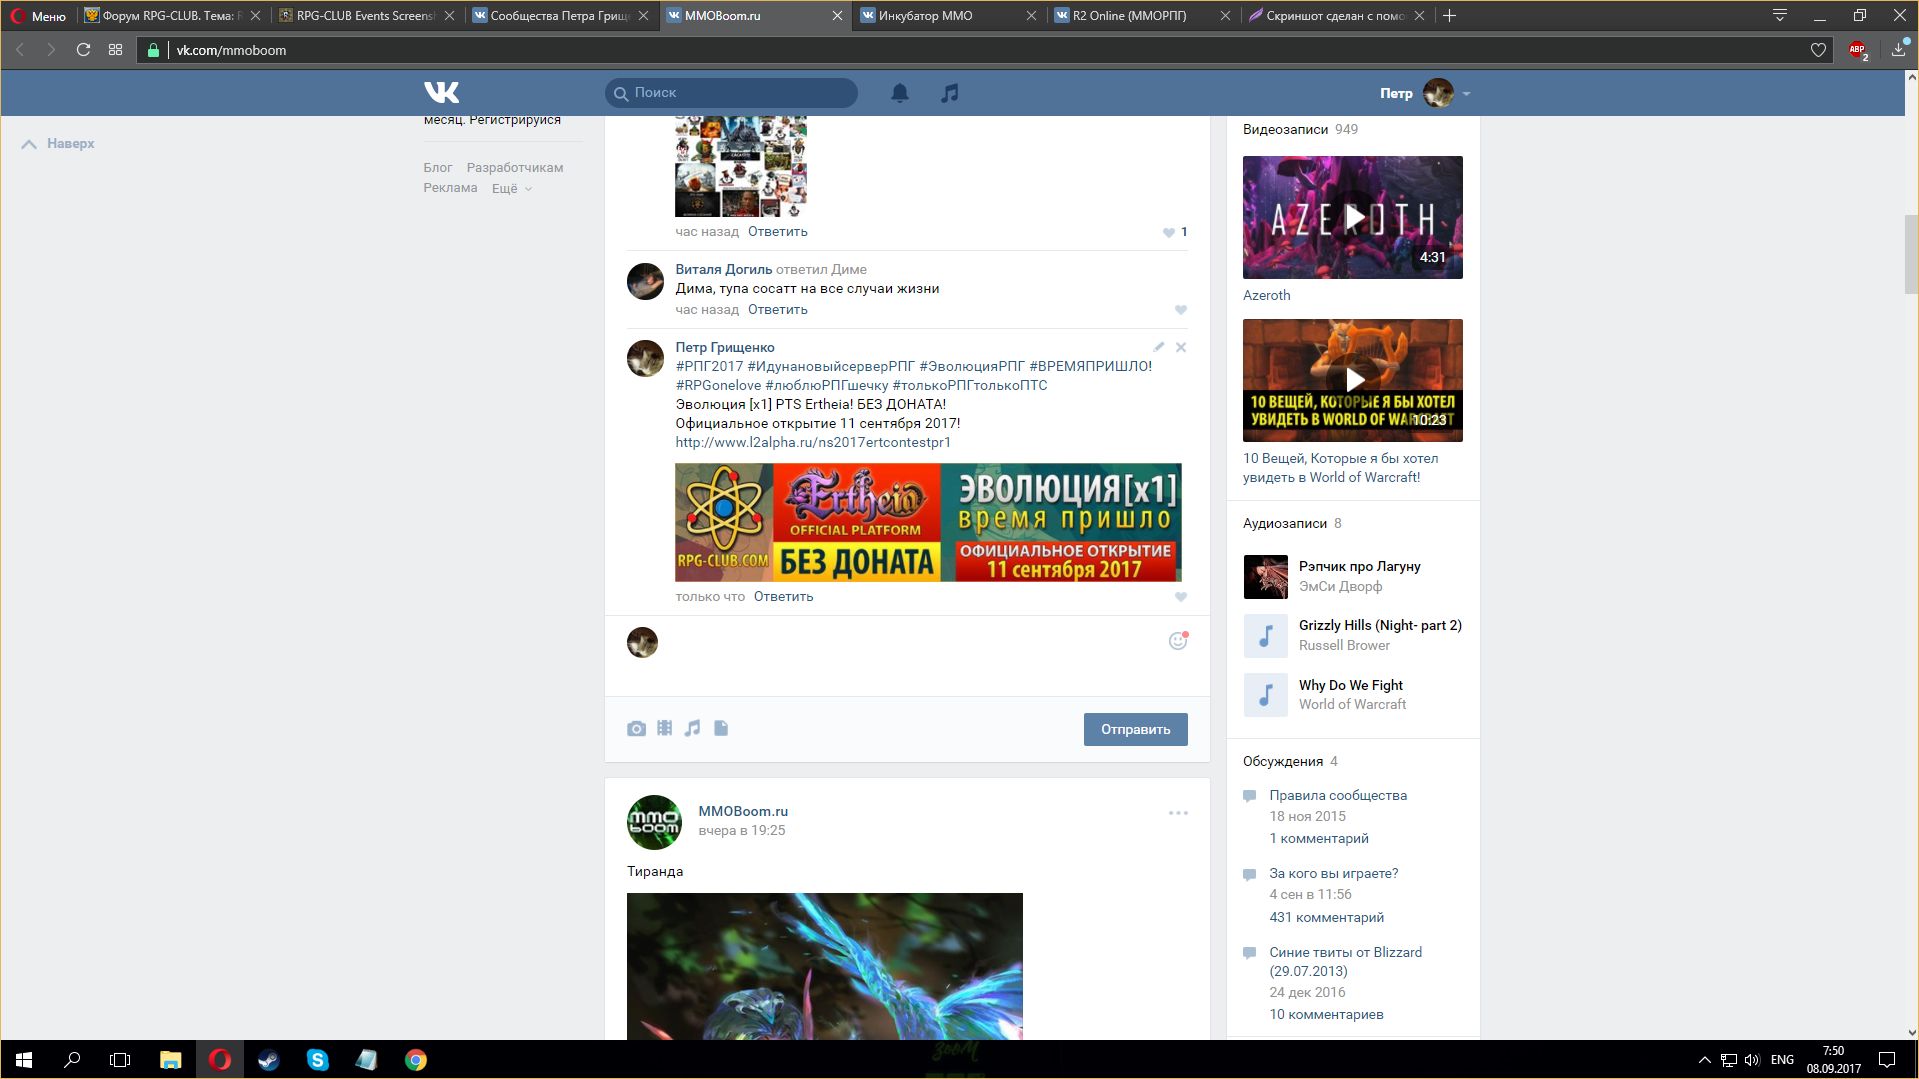Attach a photo using camera icon

[636, 729]
